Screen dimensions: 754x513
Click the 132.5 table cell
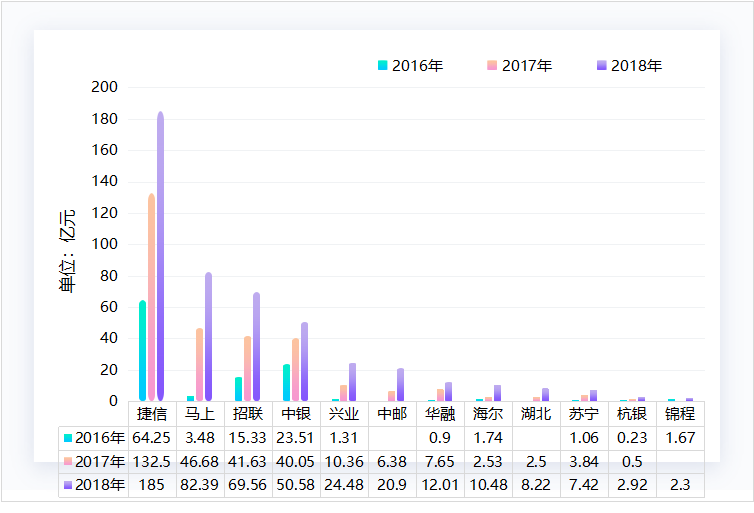pos(152,462)
